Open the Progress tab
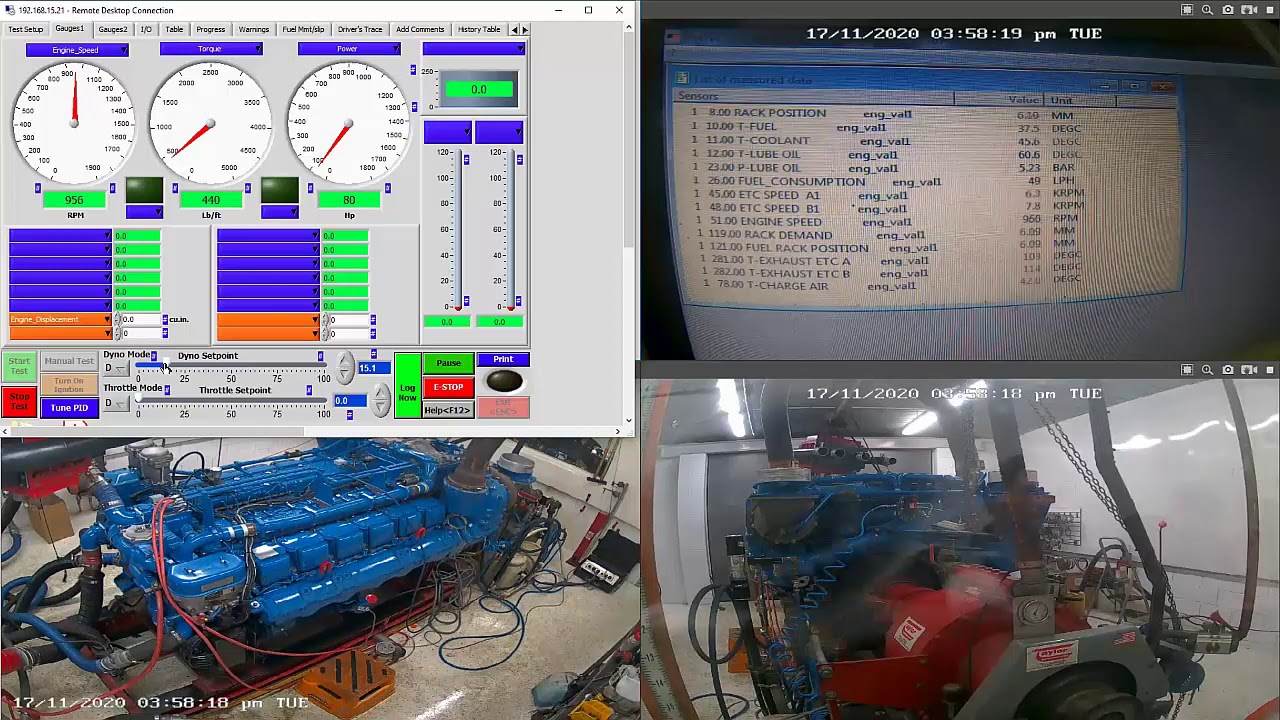Screen dimensions: 1280x720 pyautogui.click(x=211, y=29)
